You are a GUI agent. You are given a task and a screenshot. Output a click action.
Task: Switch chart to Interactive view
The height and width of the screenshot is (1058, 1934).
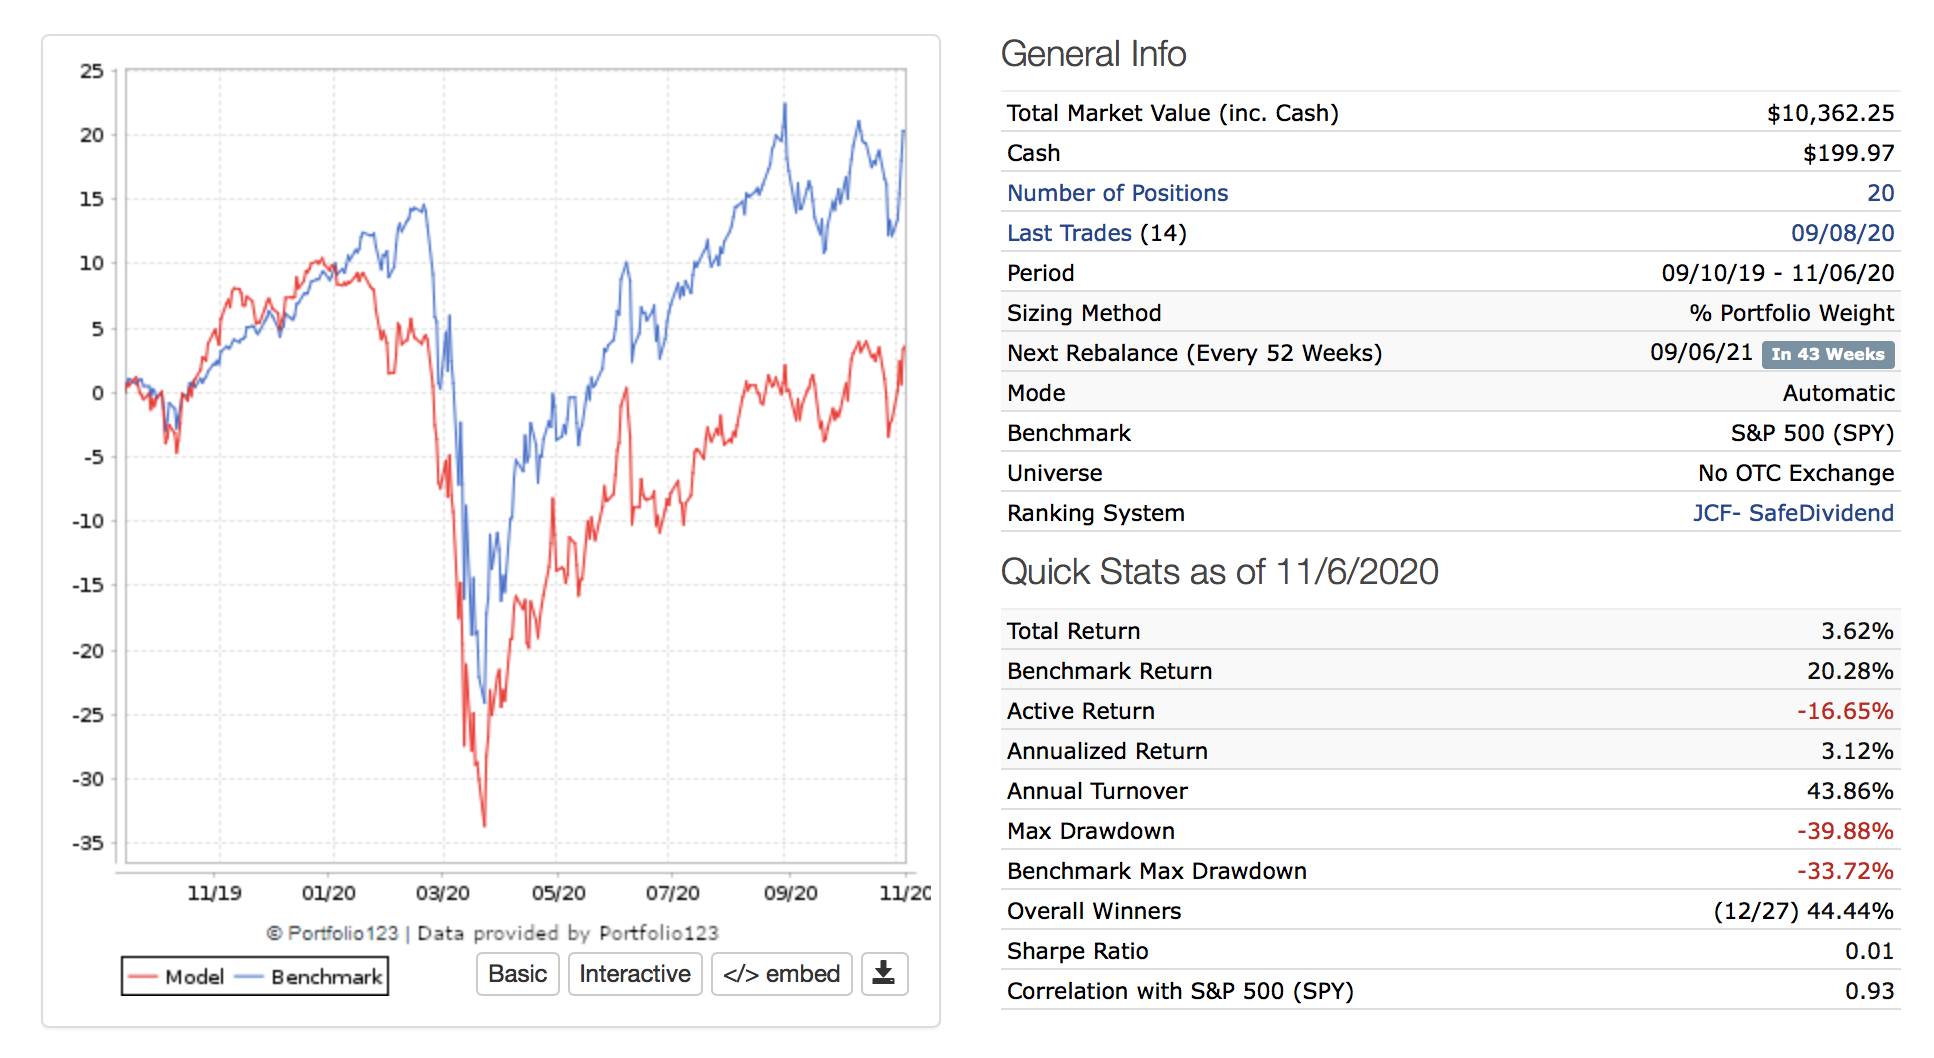click(635, 973)
